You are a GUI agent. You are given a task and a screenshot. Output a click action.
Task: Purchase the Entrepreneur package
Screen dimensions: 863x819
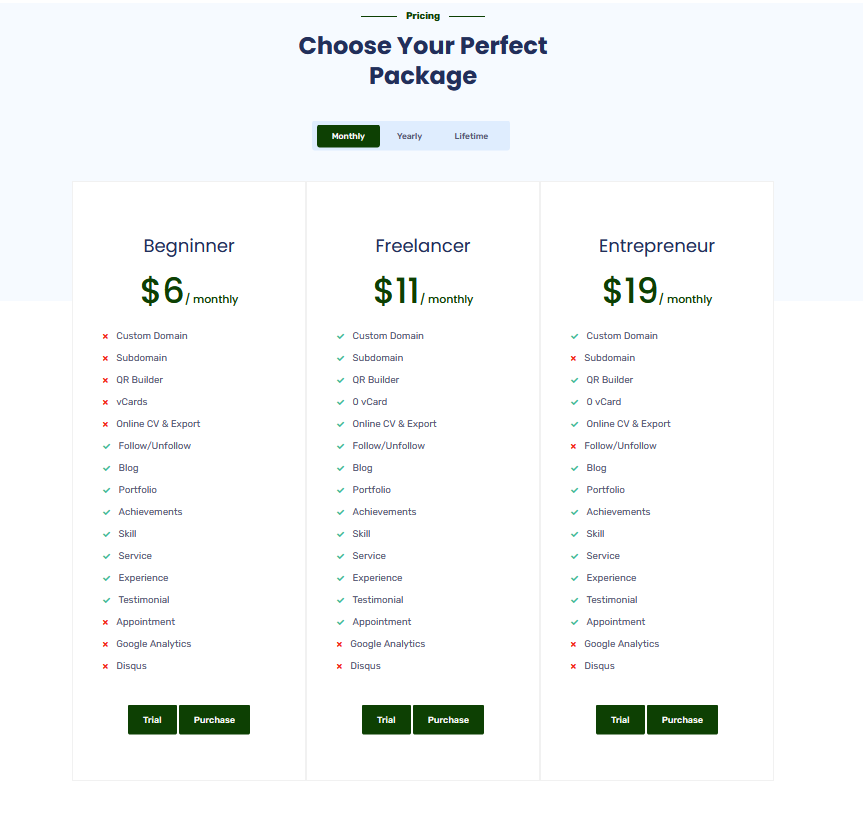click(x=682, y=720)
